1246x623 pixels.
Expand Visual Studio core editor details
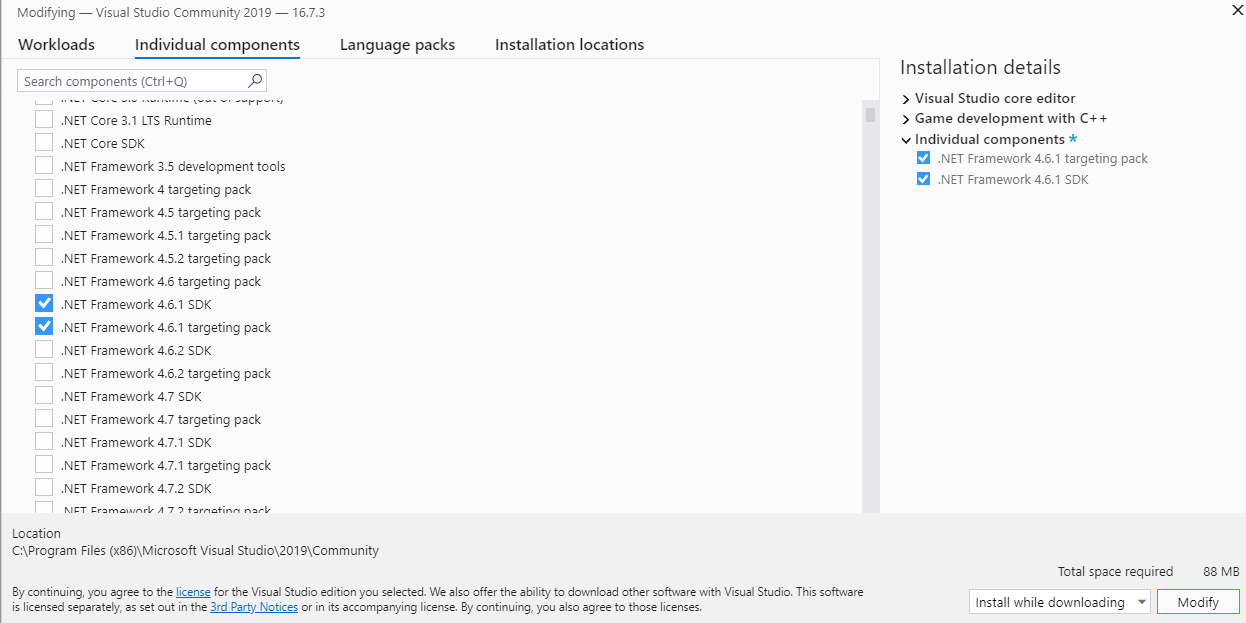(x=906, y=99)
